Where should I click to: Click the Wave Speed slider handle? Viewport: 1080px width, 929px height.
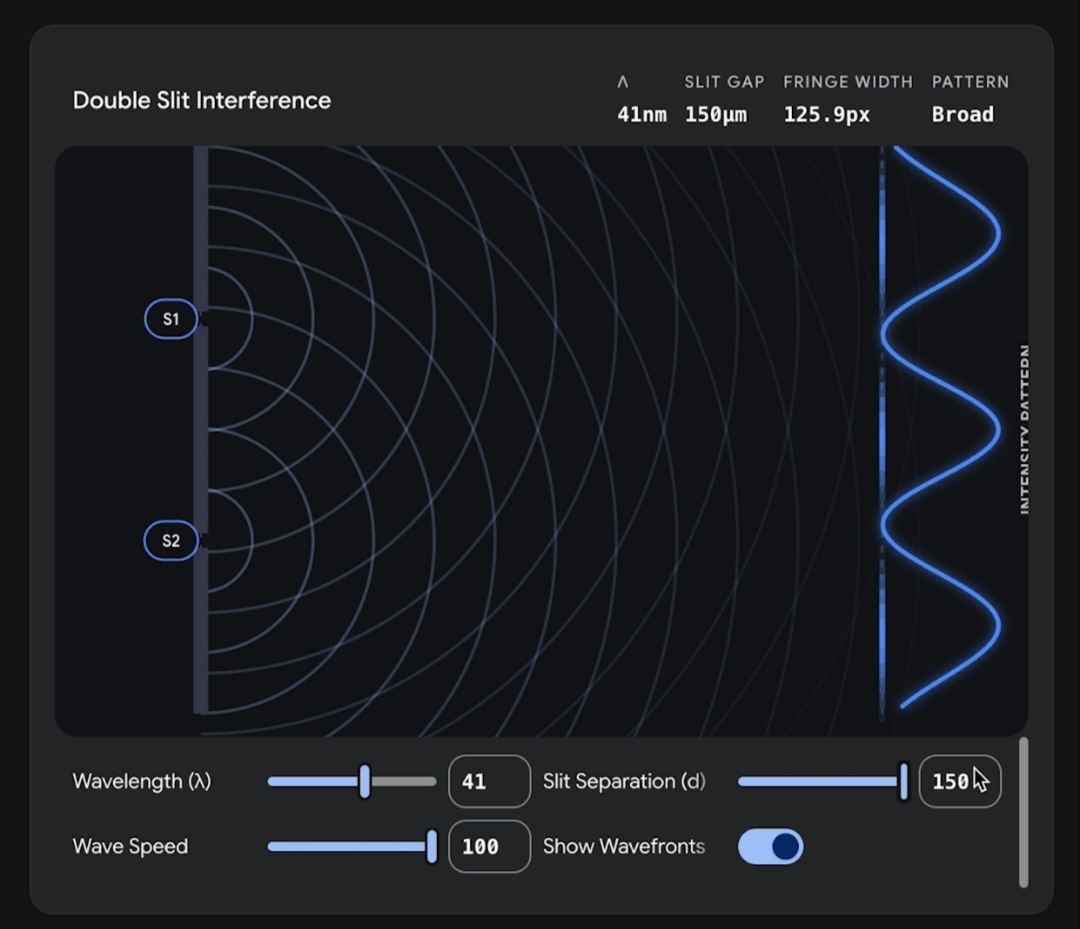tap(432, 846)
